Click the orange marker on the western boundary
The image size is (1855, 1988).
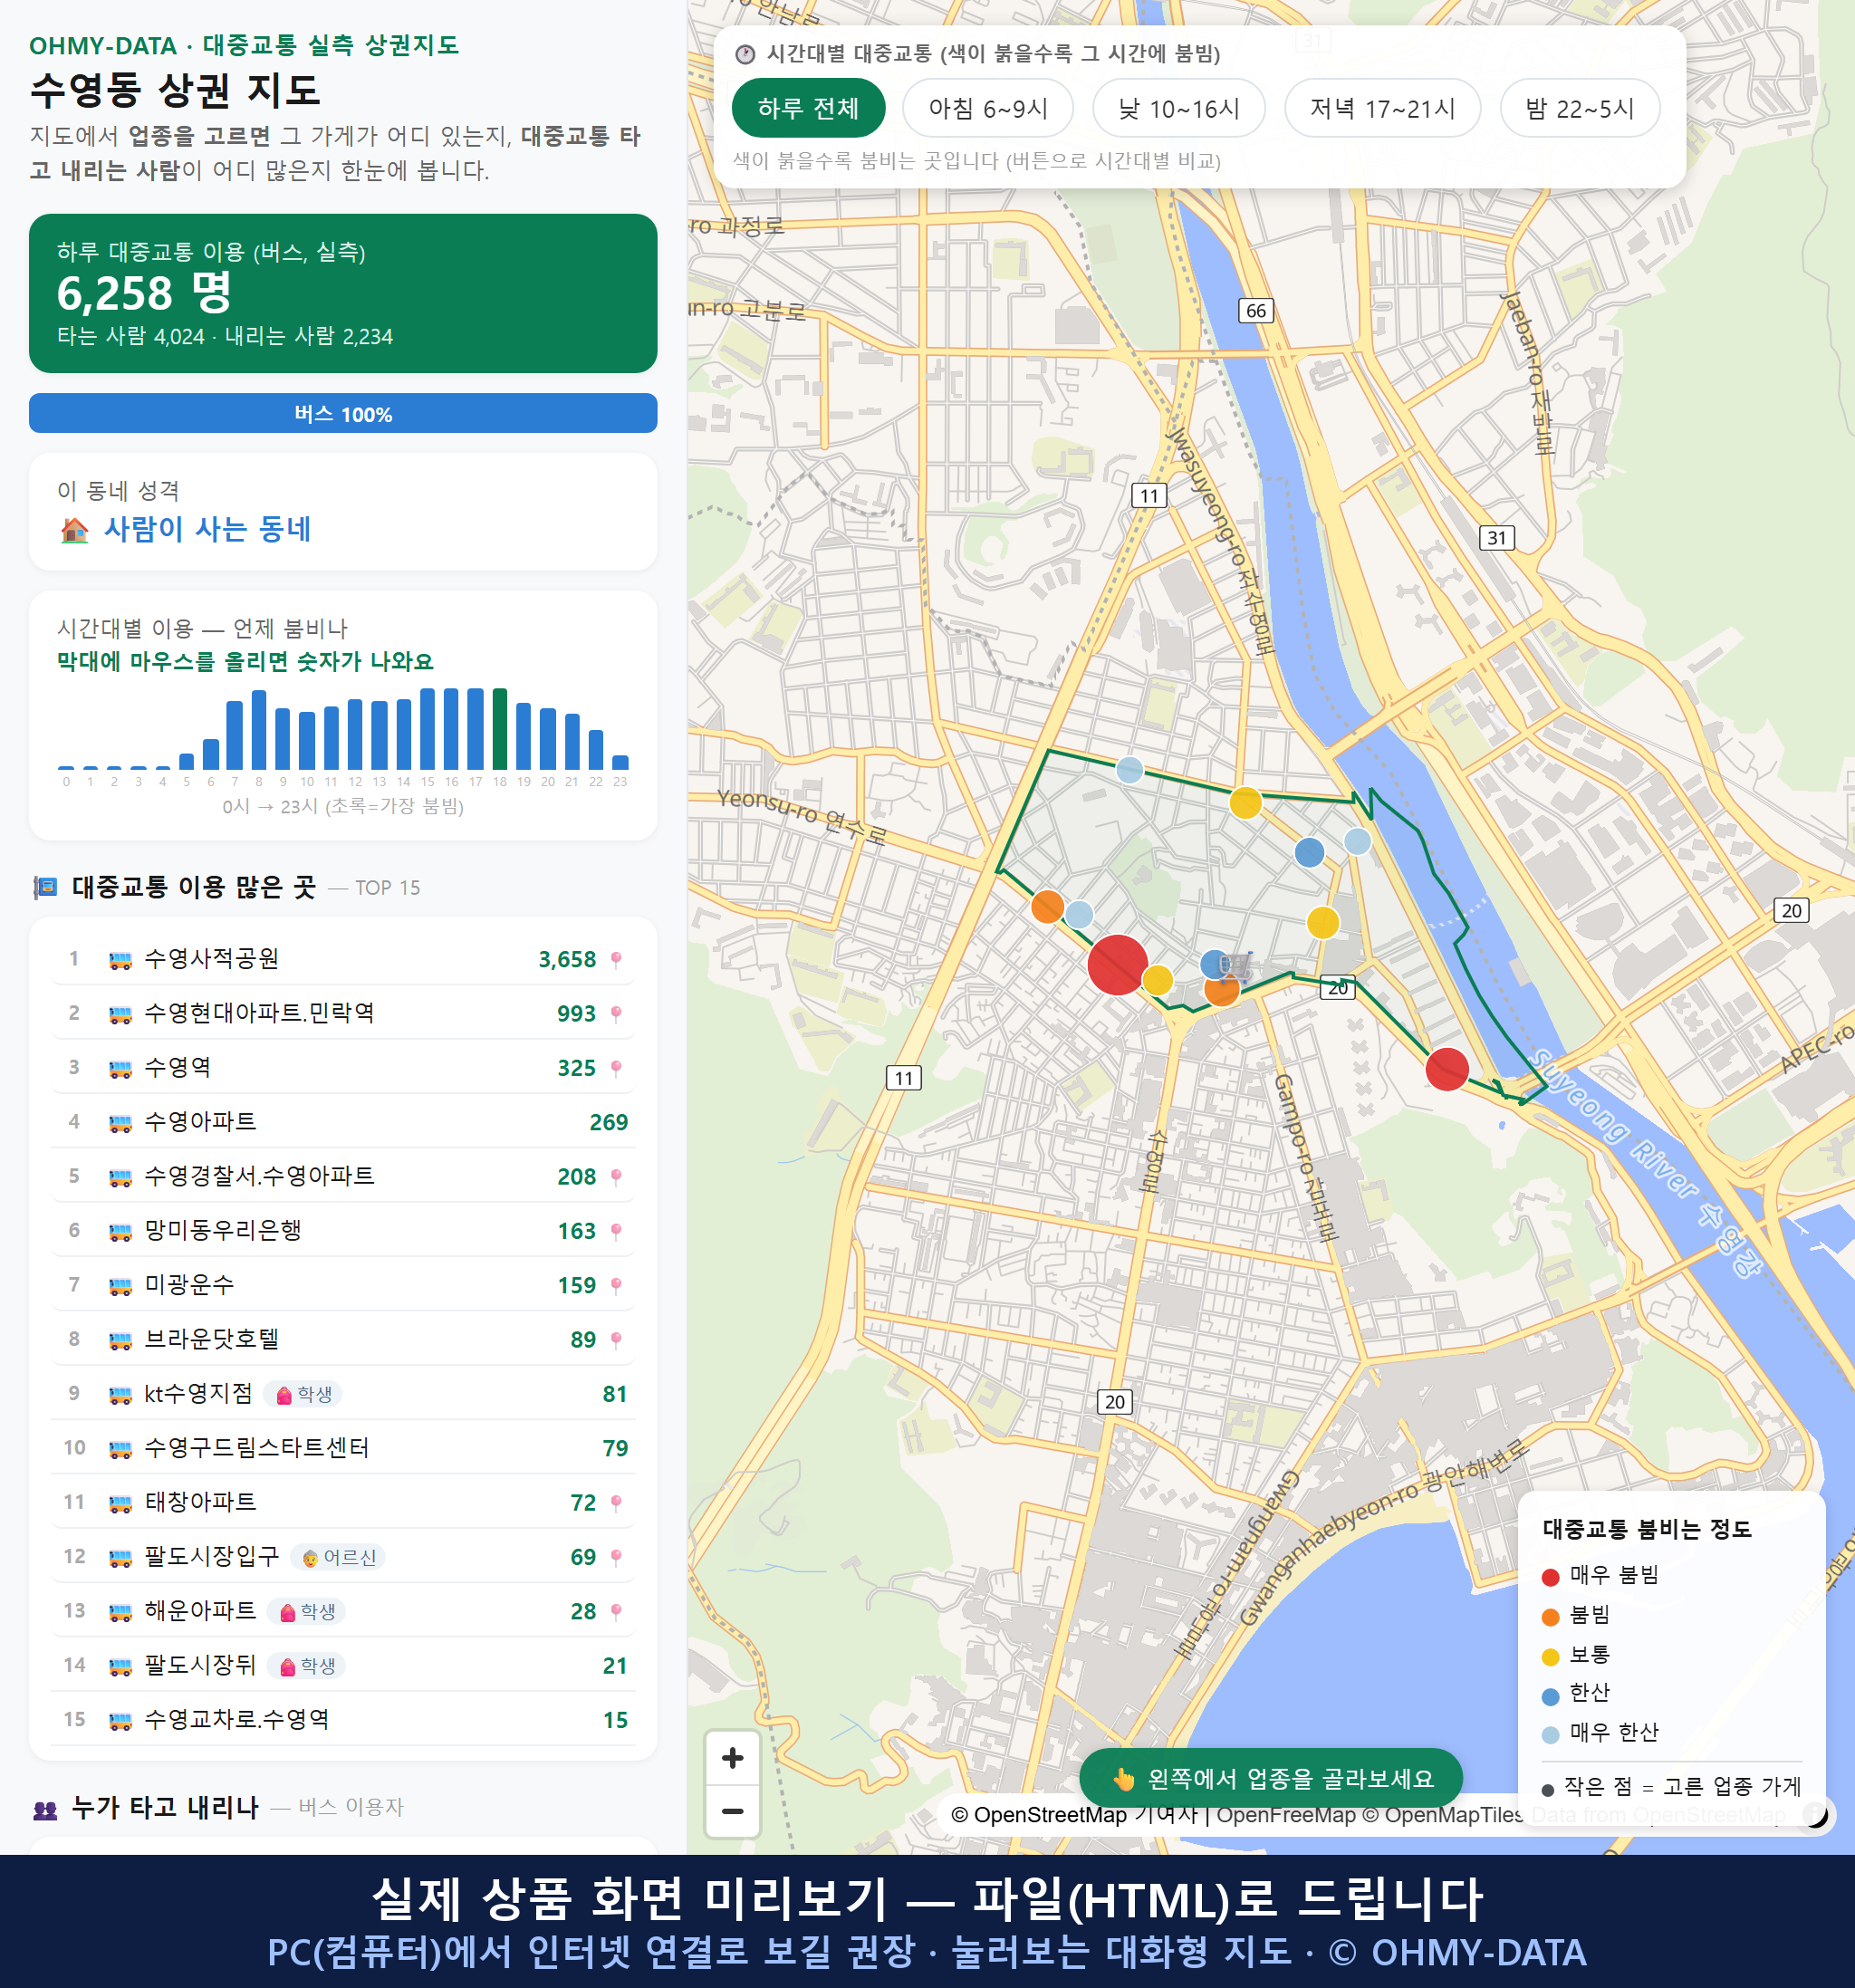coord(1047,907)
